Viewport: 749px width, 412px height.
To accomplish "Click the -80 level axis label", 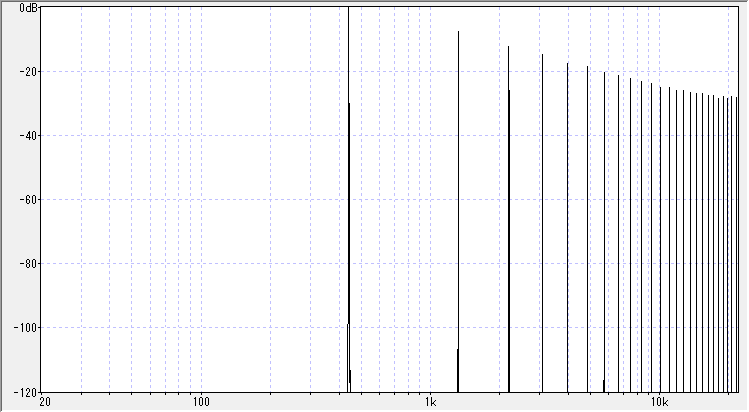I will click(x=28, y=264).
